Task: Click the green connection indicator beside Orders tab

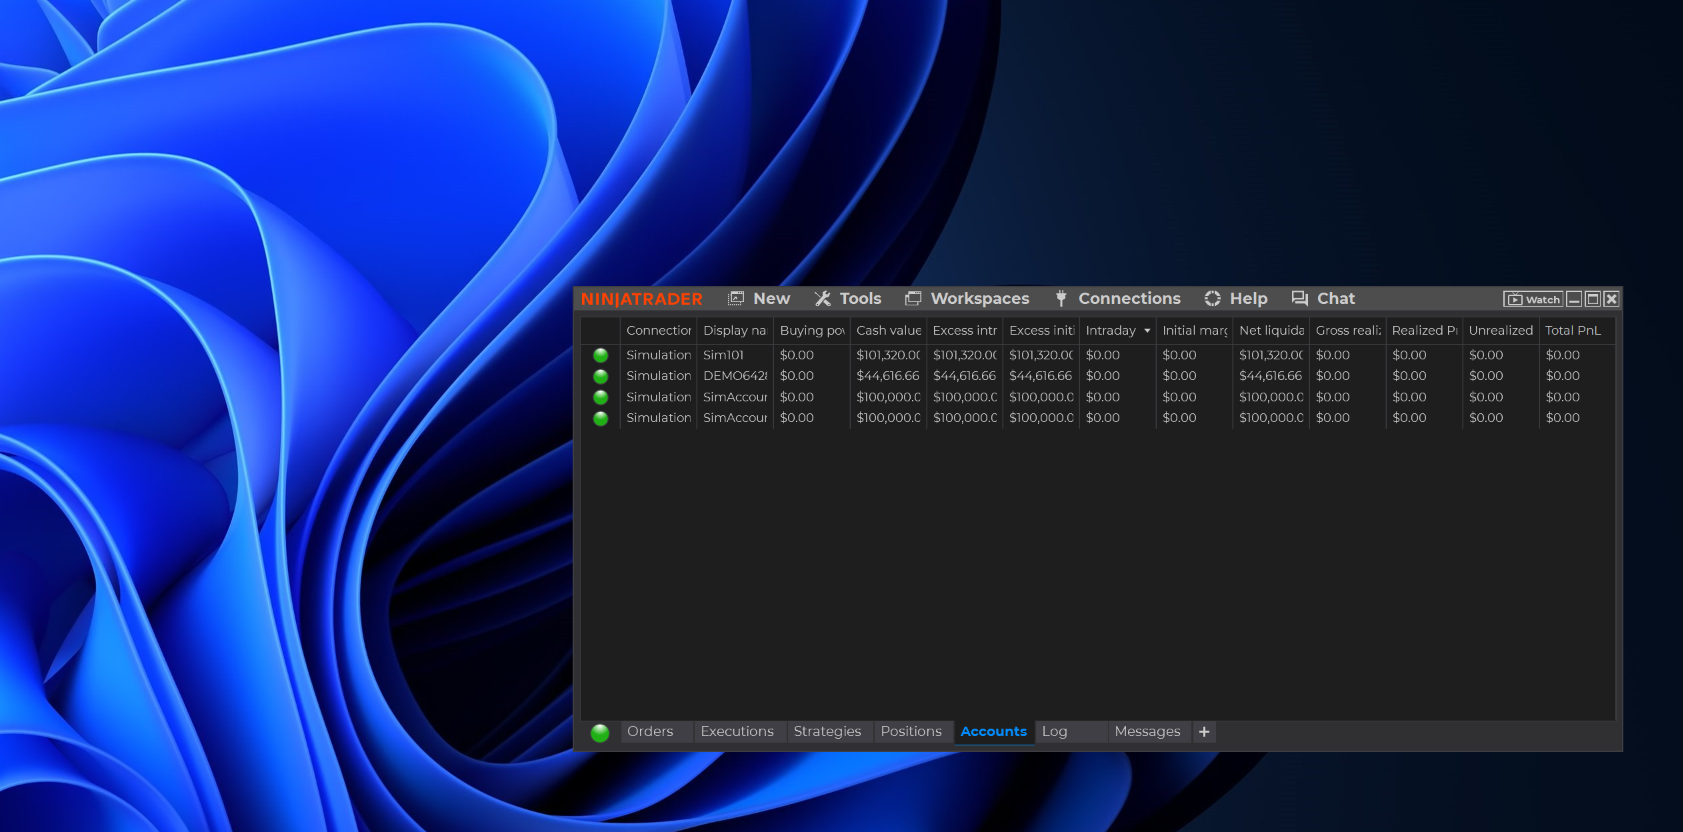Action: (600, 732)
